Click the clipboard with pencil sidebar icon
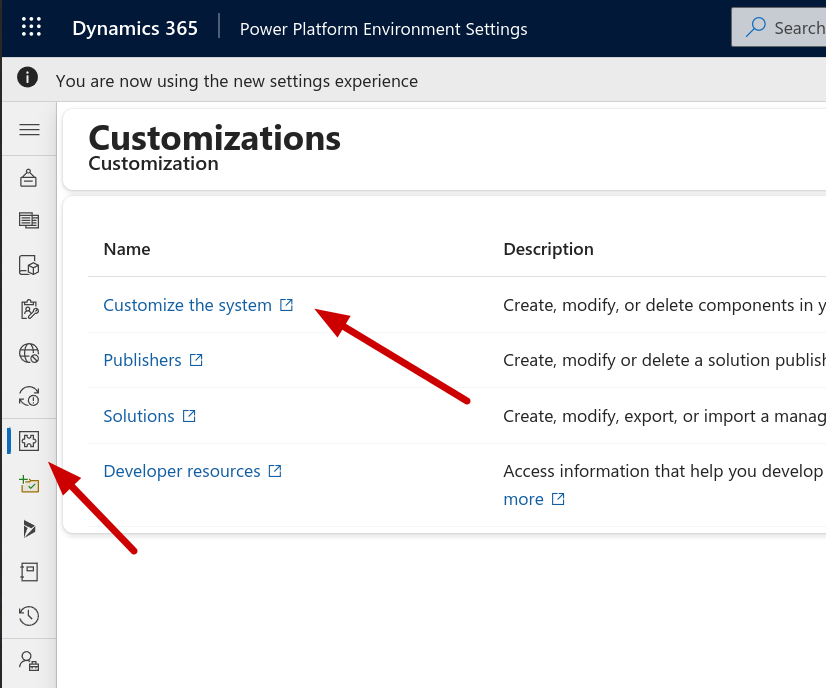This screenshot has height=688, width=826. pos(29,309)
